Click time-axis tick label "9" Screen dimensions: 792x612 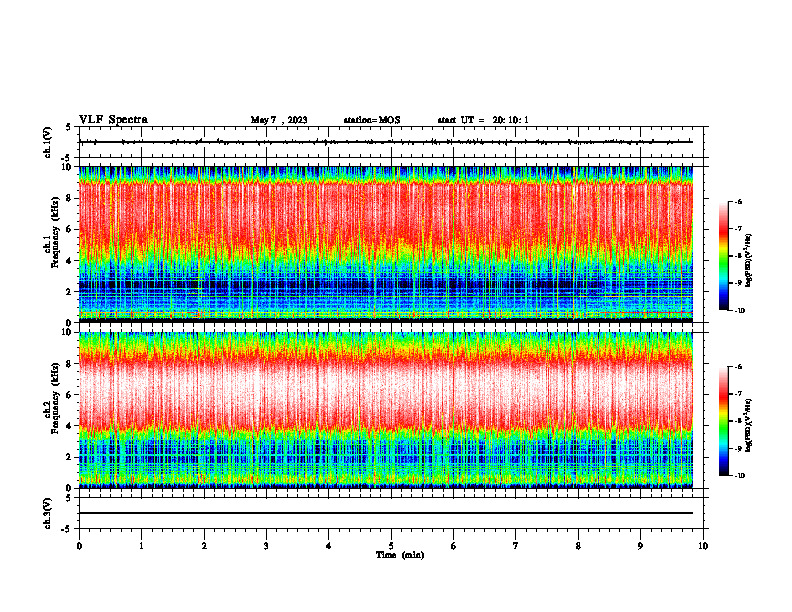[x=640, y=546]
